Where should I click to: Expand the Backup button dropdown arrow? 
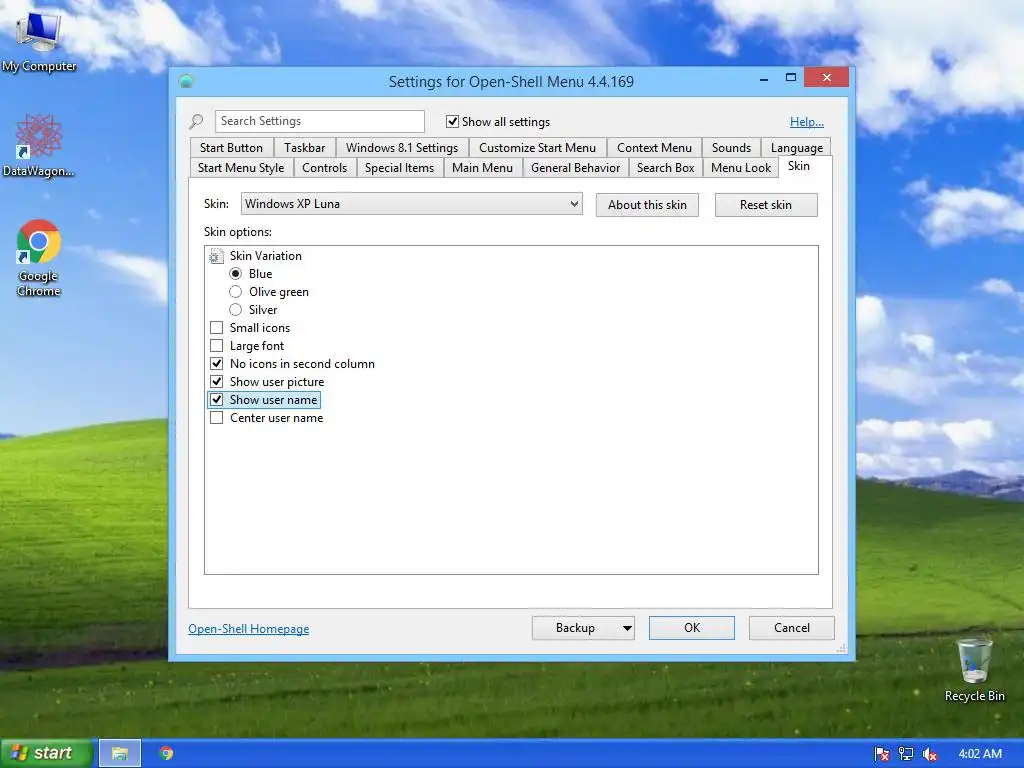(x=626, y=628)
